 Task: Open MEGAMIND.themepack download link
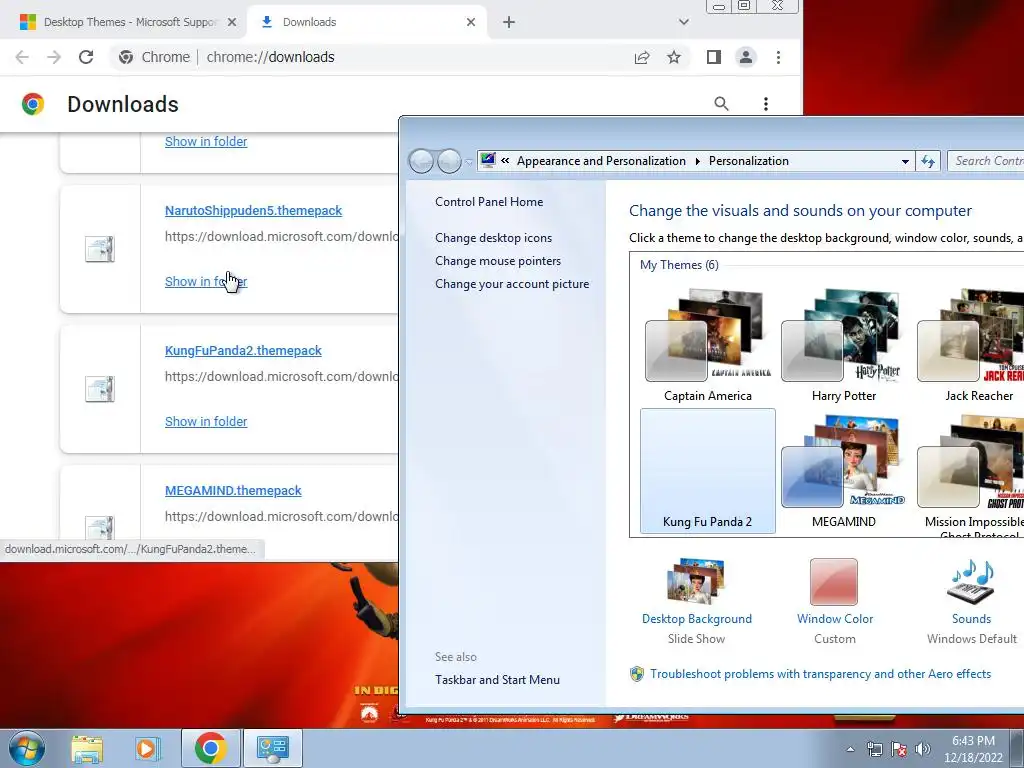[233, 490]
